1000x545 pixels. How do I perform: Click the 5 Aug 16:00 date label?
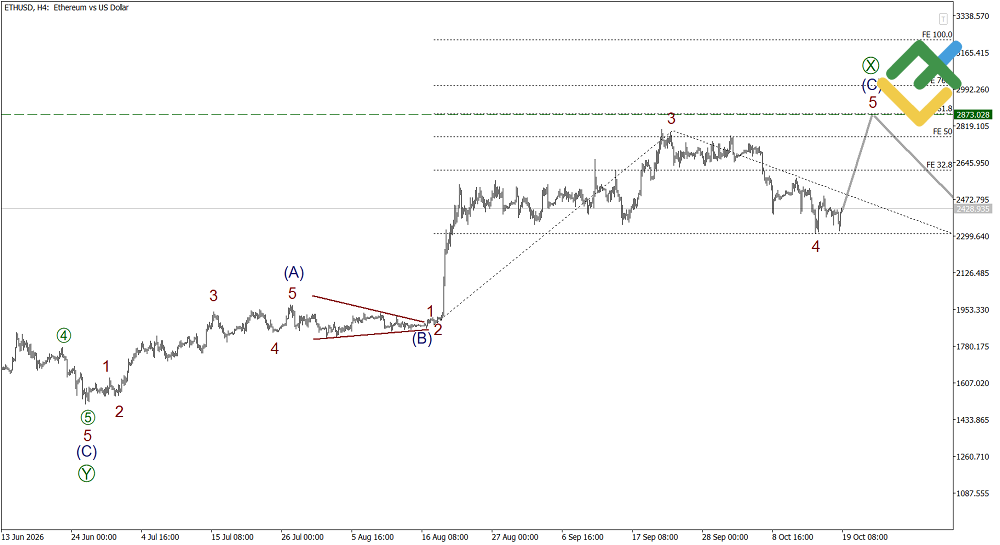tap(373, 537)
